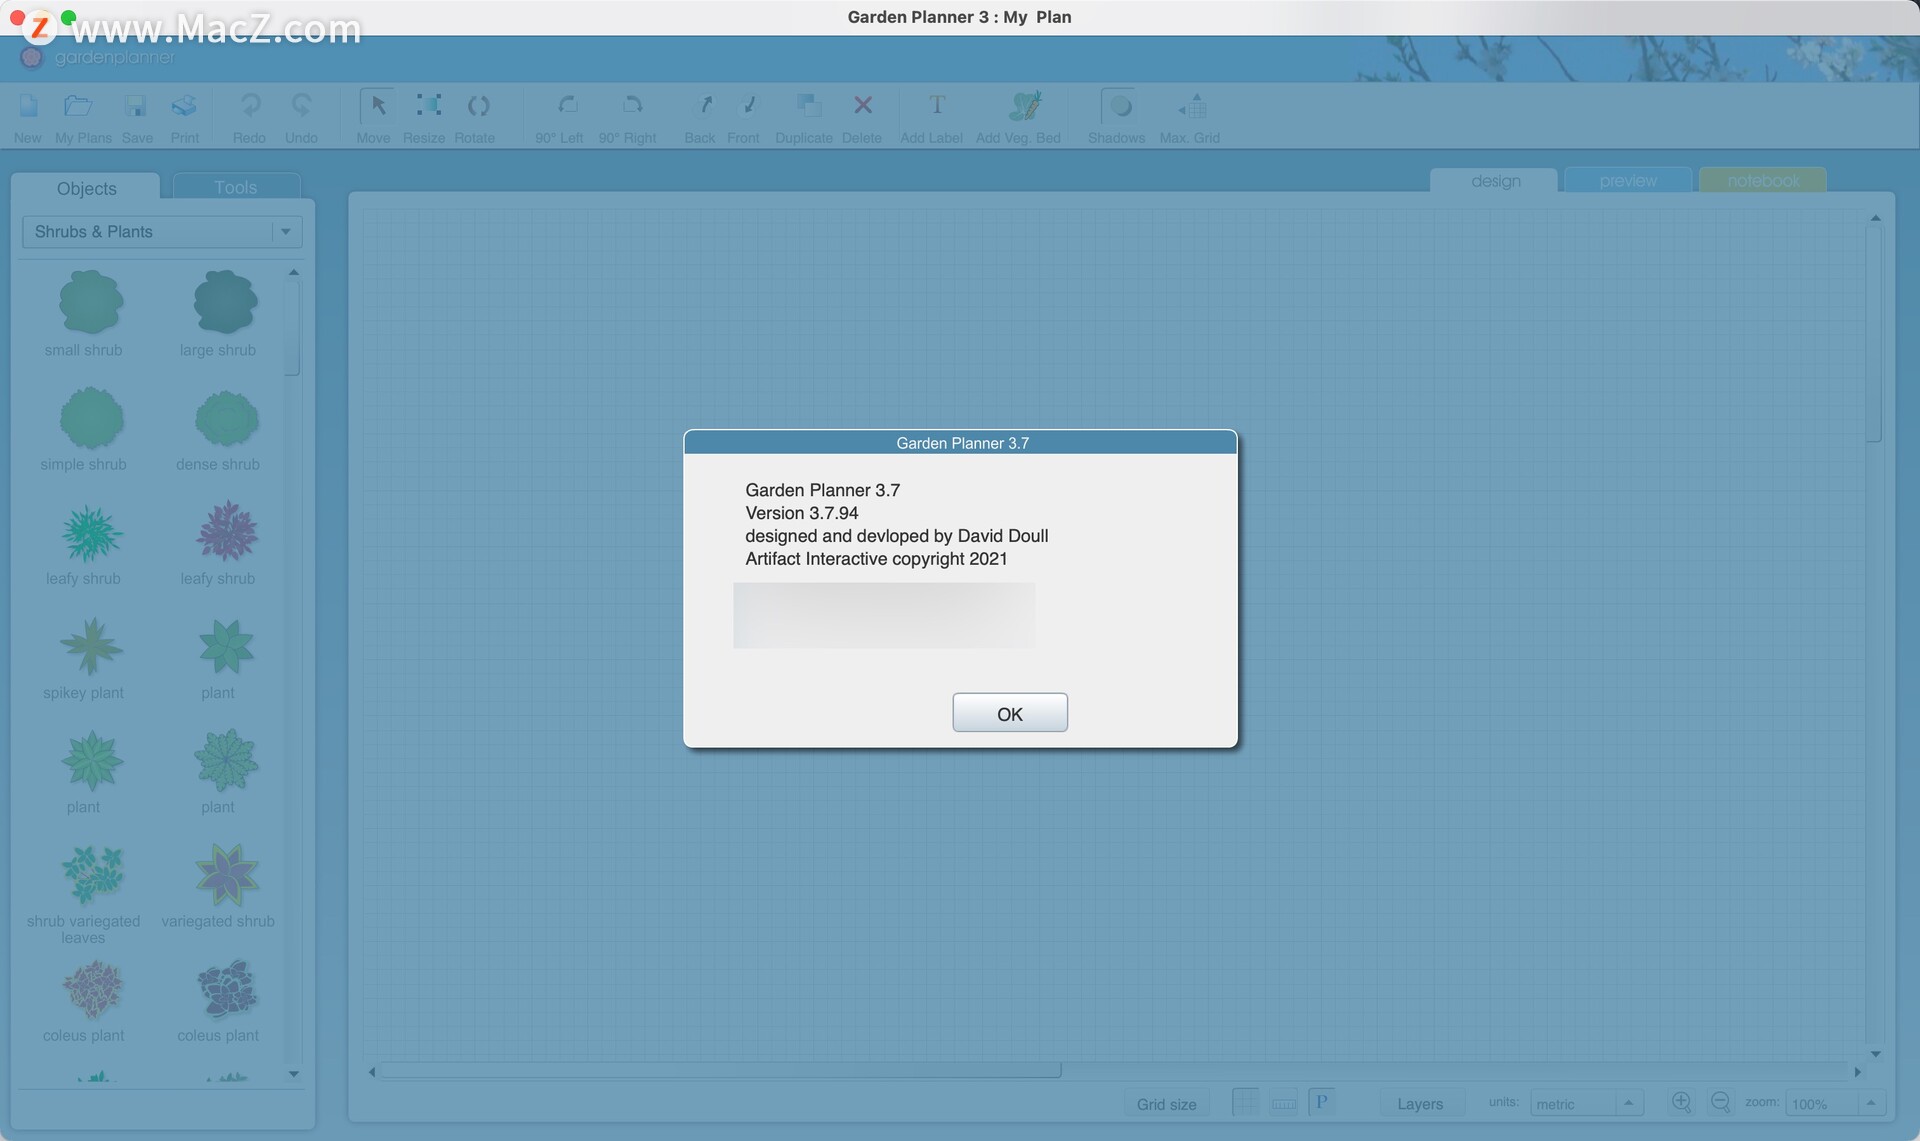Screen dimensions: 1920x1141
Task: Click the 90° Right rotate icon
Action: (x=631, y=105)
